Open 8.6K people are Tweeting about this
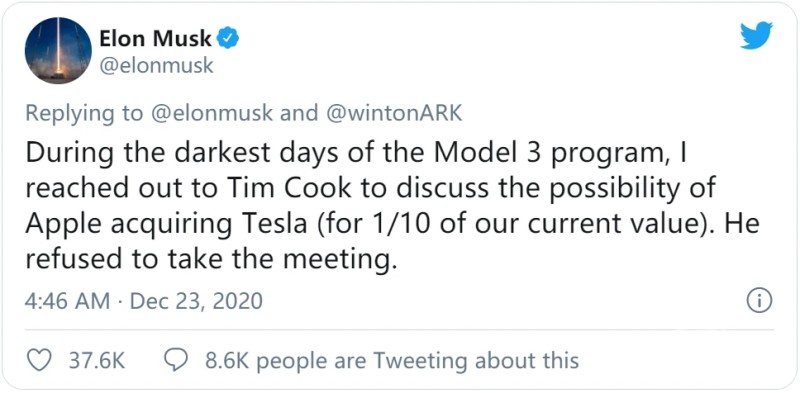 pyautogui.click(x=392, y=361)
